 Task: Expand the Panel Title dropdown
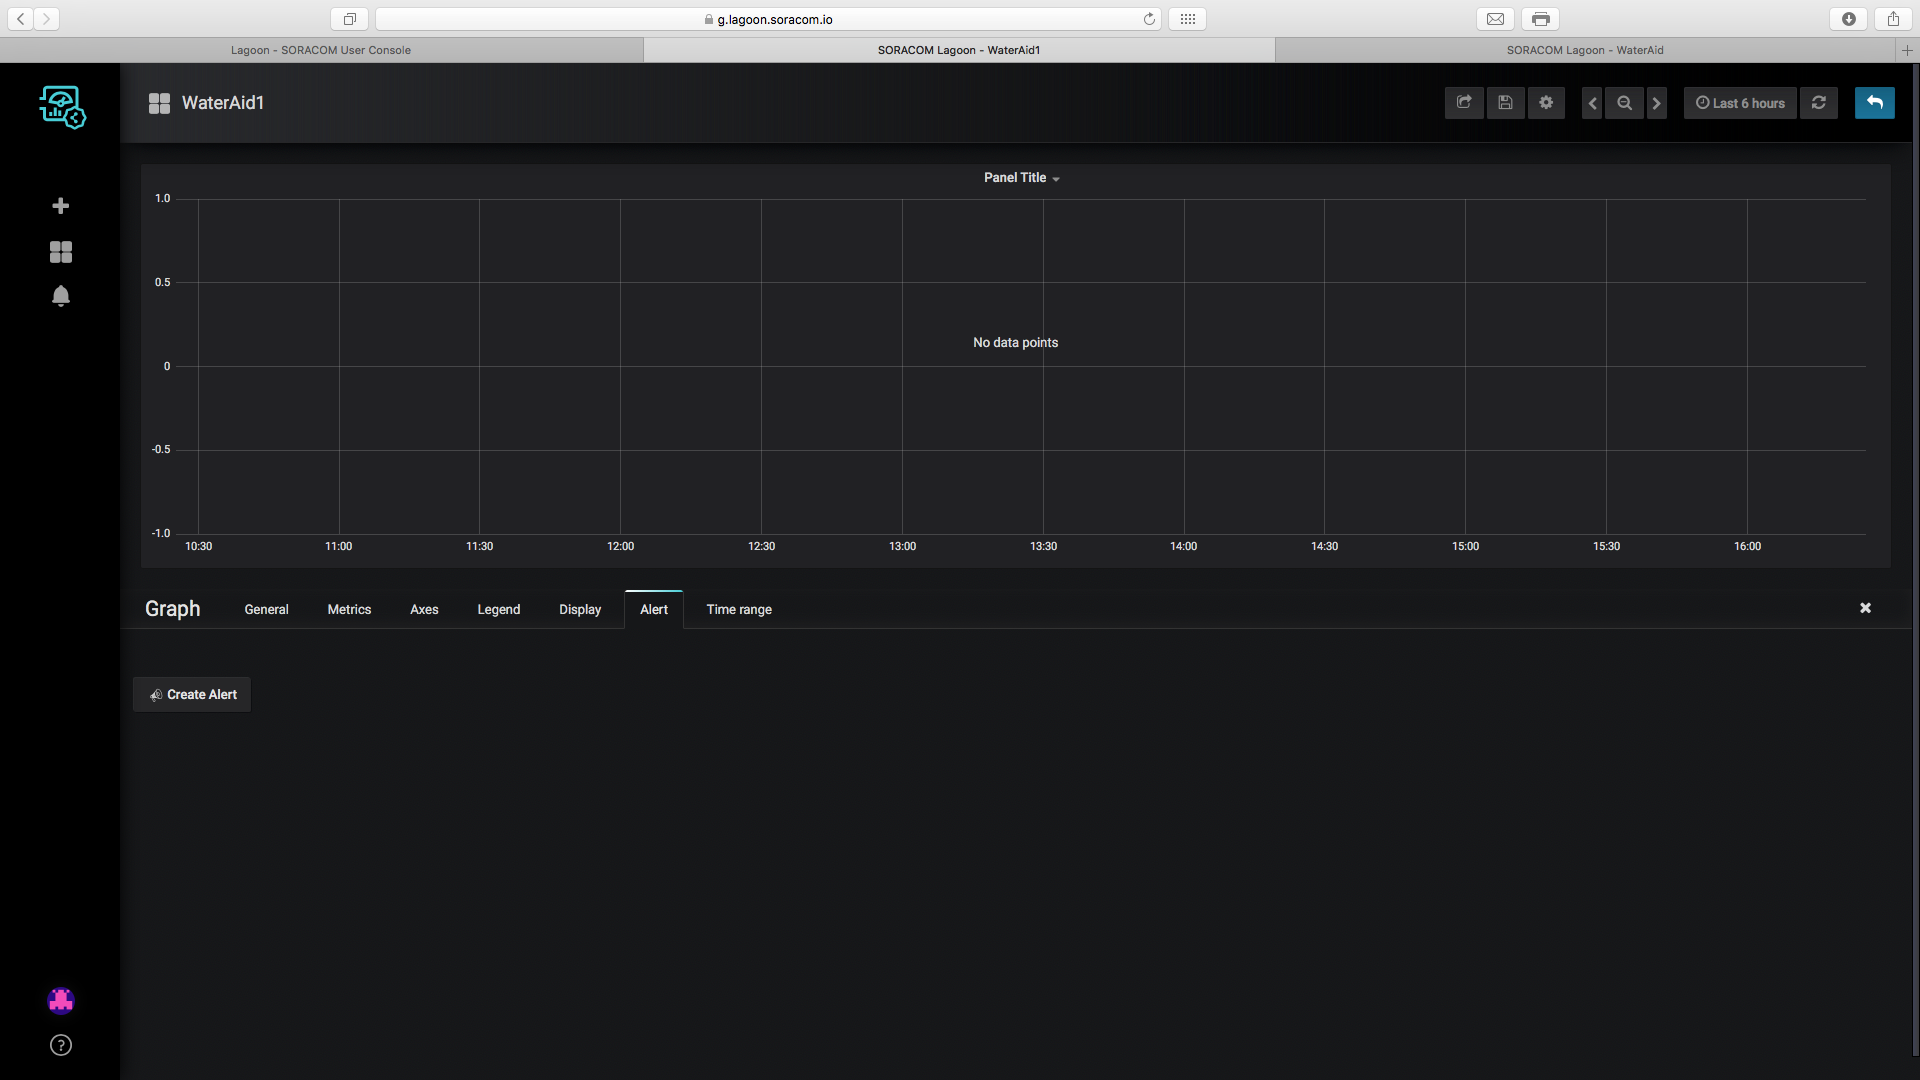pos(1021,178)
